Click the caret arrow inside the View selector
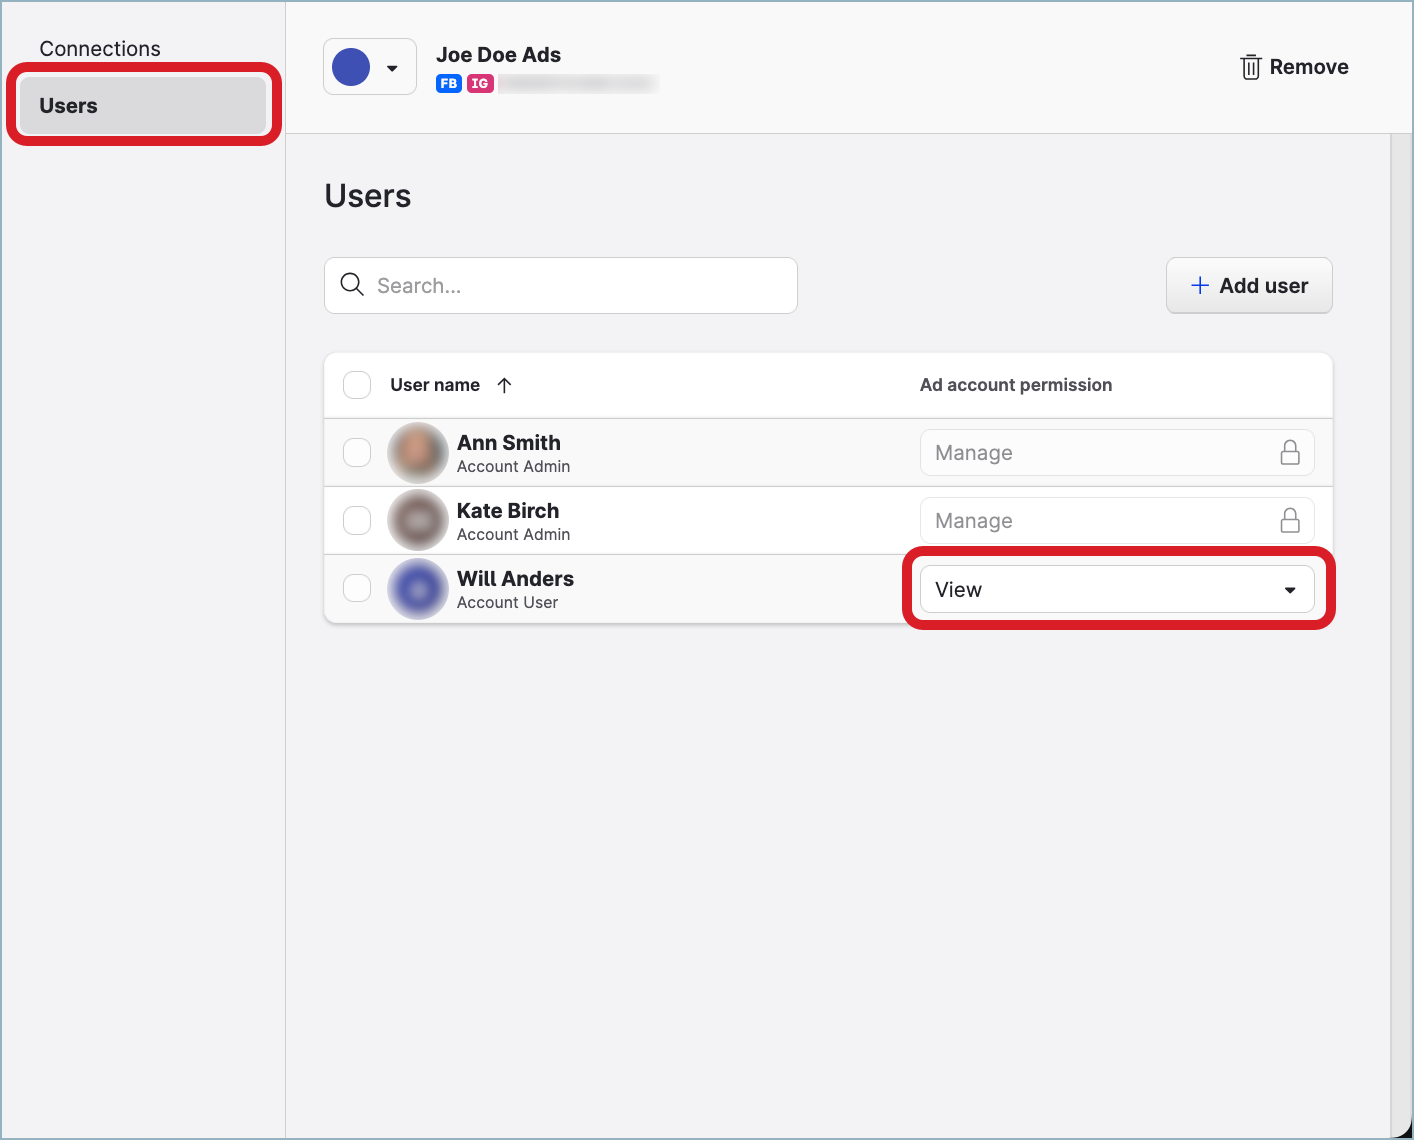The width and height of the screenshot is (1414, 1140). pos(1290,589)
